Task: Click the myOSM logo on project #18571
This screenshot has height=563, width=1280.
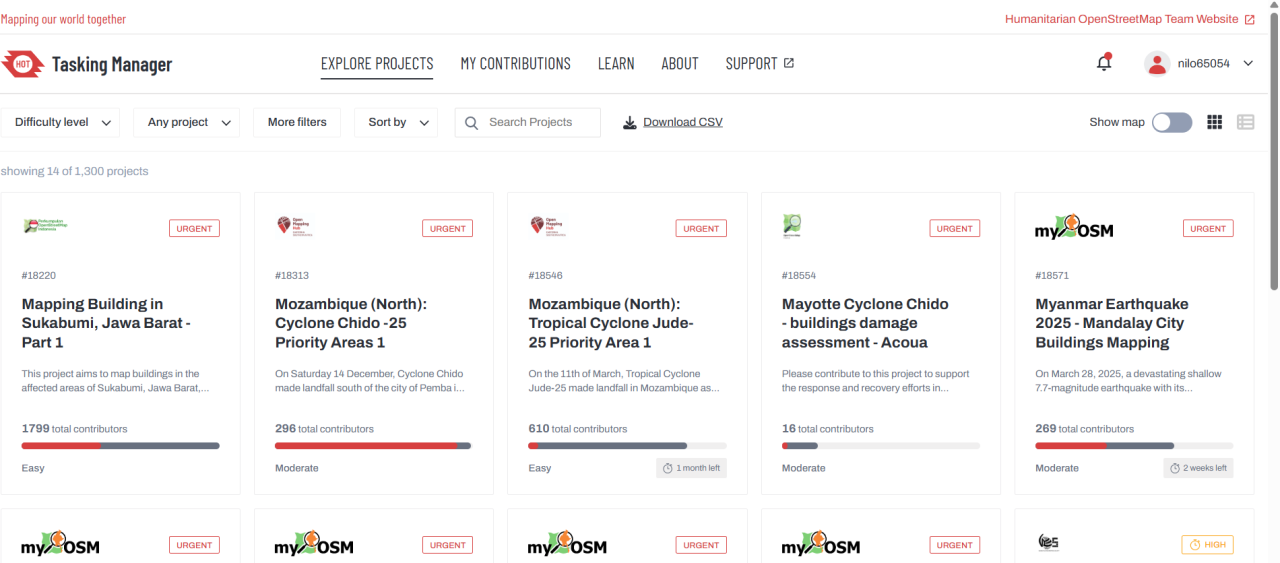Action: pyautogui.click(x=1074, y=229)
